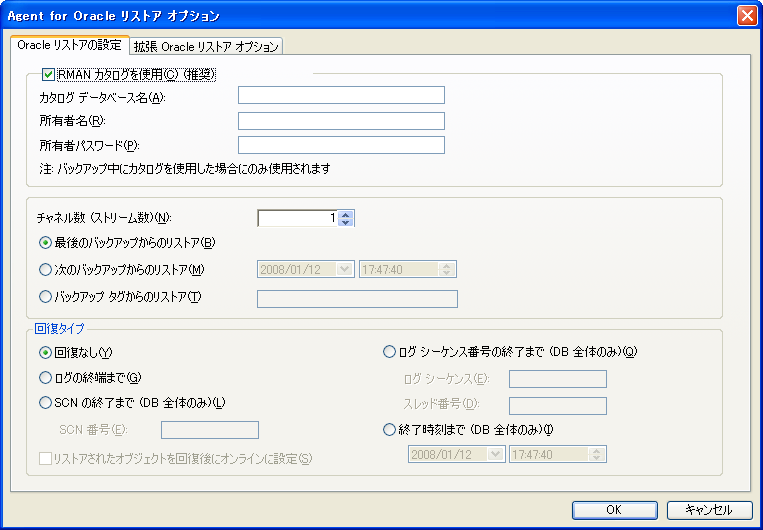Toggle リストアされたオブジェクトを回復後にオンラインに設定 checkbox
Screen dimensions: 763x530
point(45,458)
